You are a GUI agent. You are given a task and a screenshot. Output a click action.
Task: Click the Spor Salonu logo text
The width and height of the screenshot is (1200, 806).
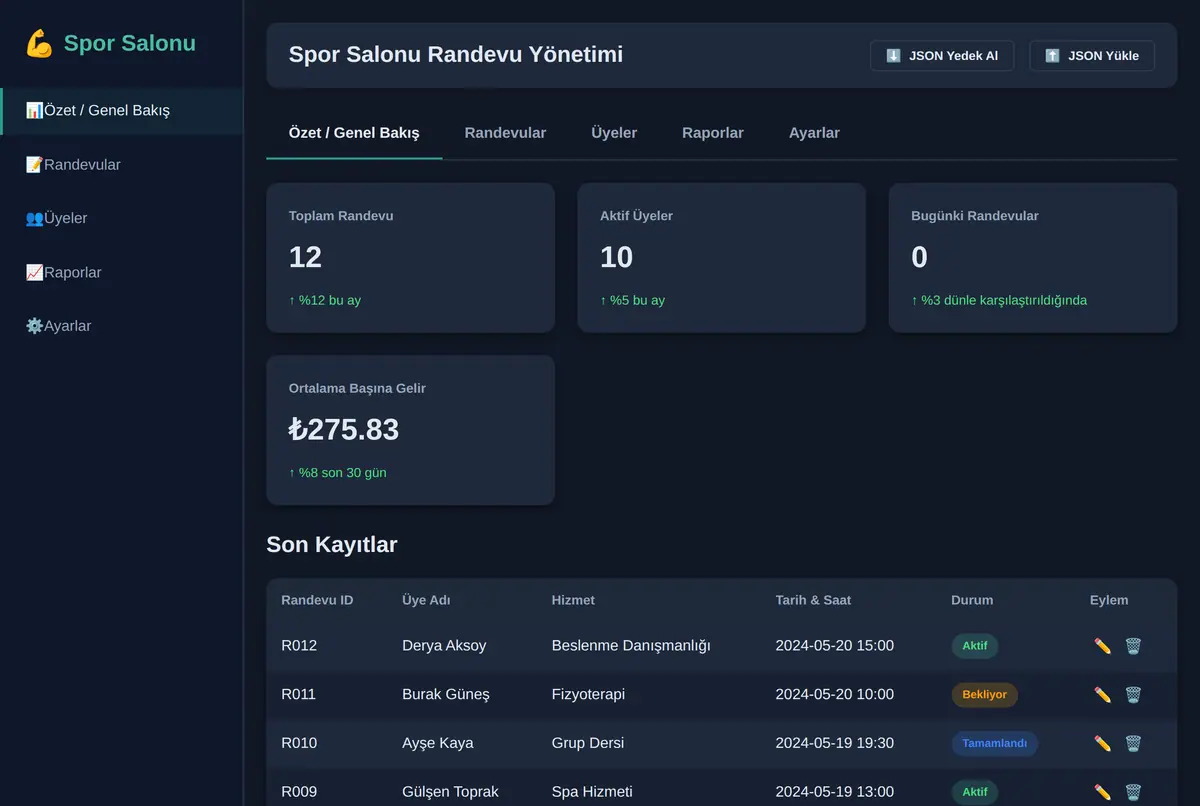click(130, 44)
